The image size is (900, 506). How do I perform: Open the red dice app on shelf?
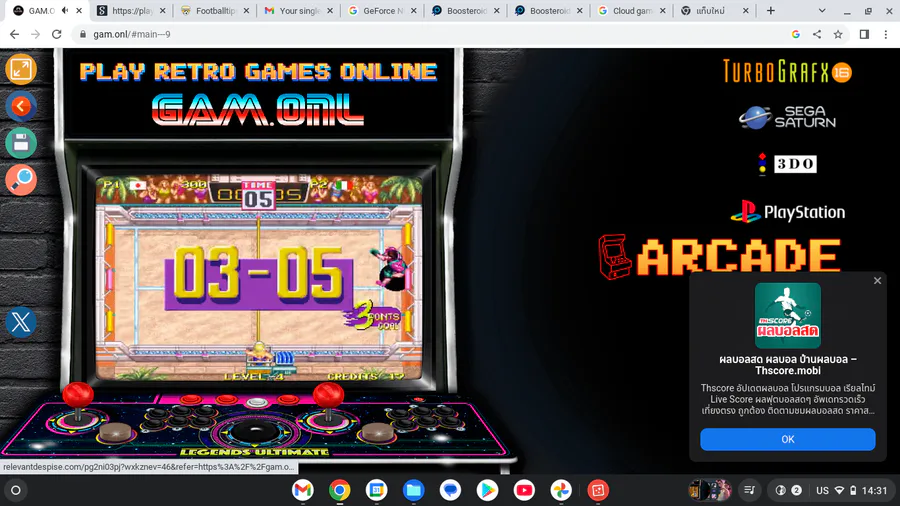coord(598,491)
